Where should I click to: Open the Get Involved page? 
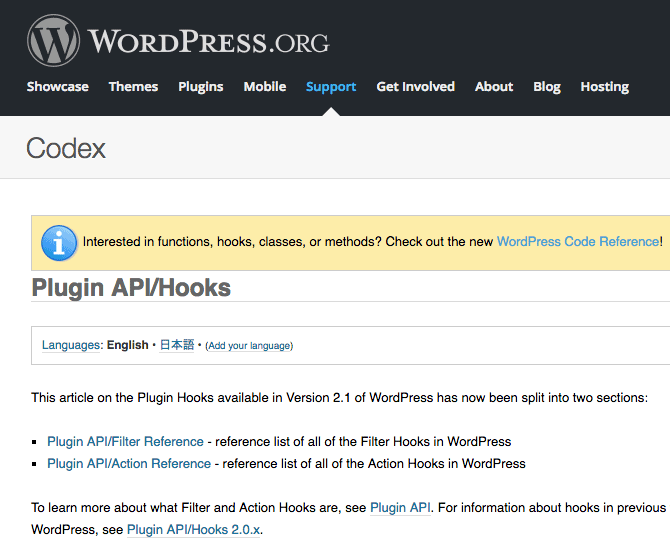coord(415,87)
